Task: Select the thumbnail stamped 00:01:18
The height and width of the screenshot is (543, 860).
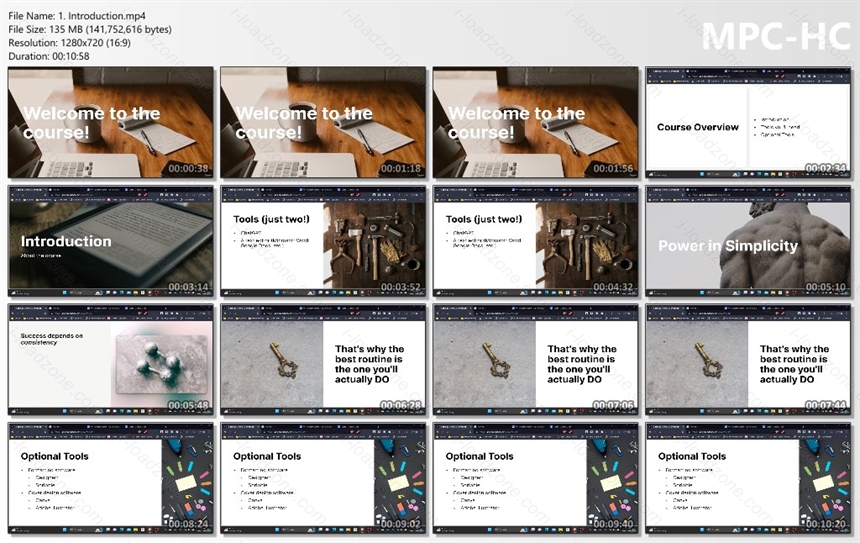Action: pos(323,122)
